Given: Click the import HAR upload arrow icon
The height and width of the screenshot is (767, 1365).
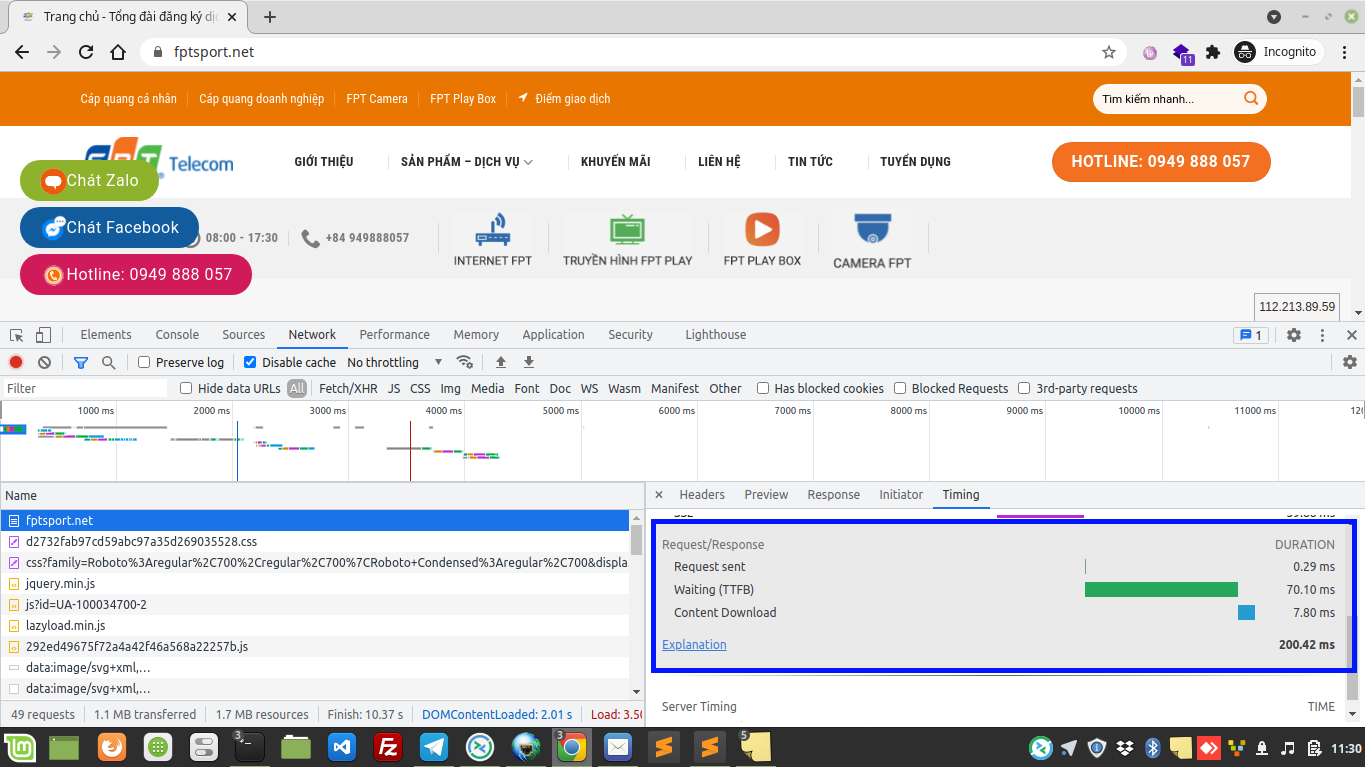Looking at the screenshot, I should 501,362.
